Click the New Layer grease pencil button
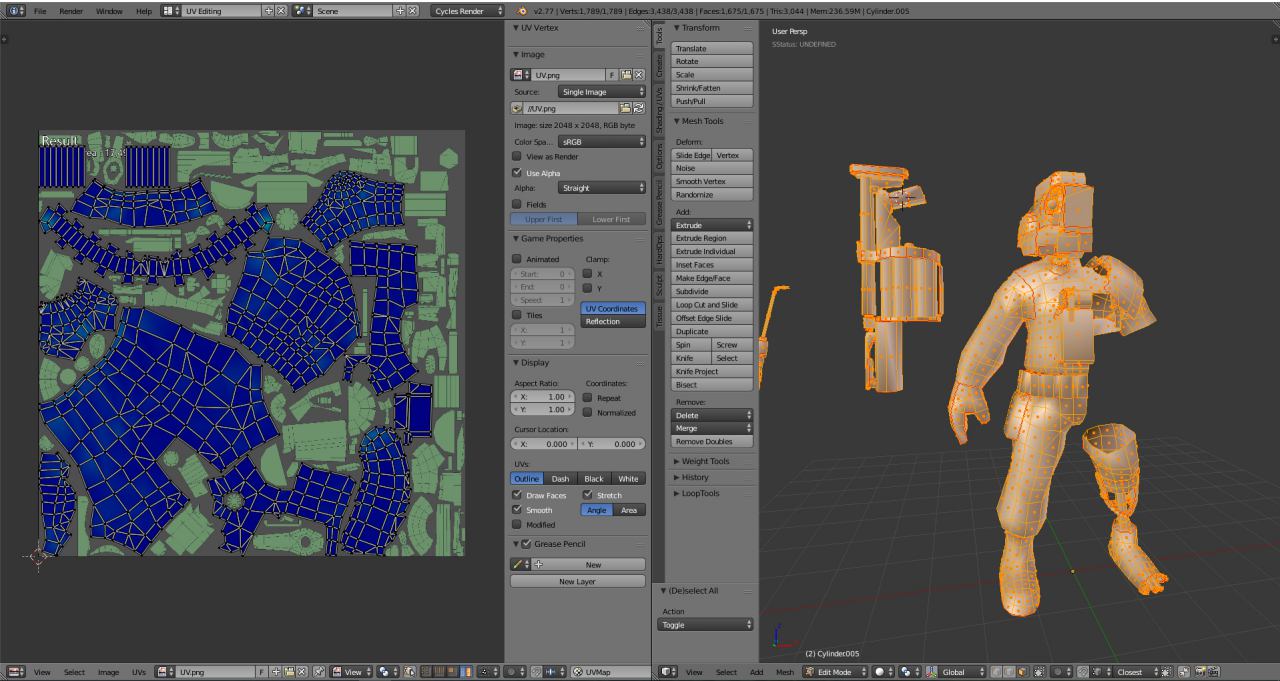Viewport: 1280px width, 681px height. pyautogui.click(x=577, y=581)
